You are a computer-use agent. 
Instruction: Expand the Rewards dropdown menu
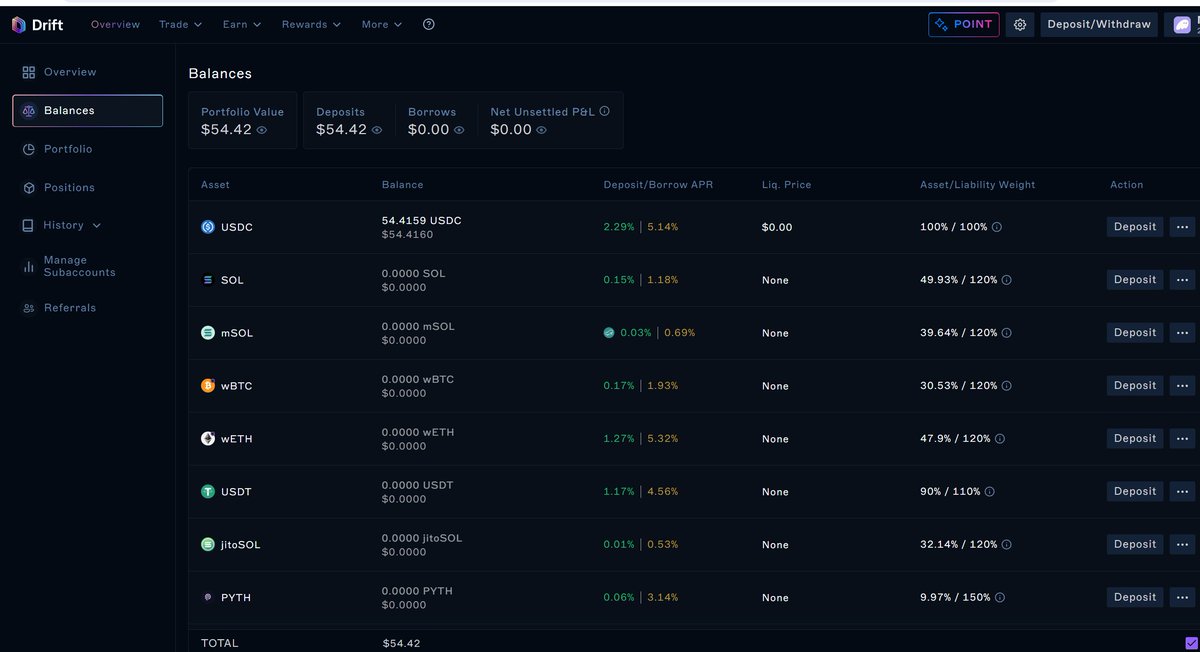pos(311,24)
